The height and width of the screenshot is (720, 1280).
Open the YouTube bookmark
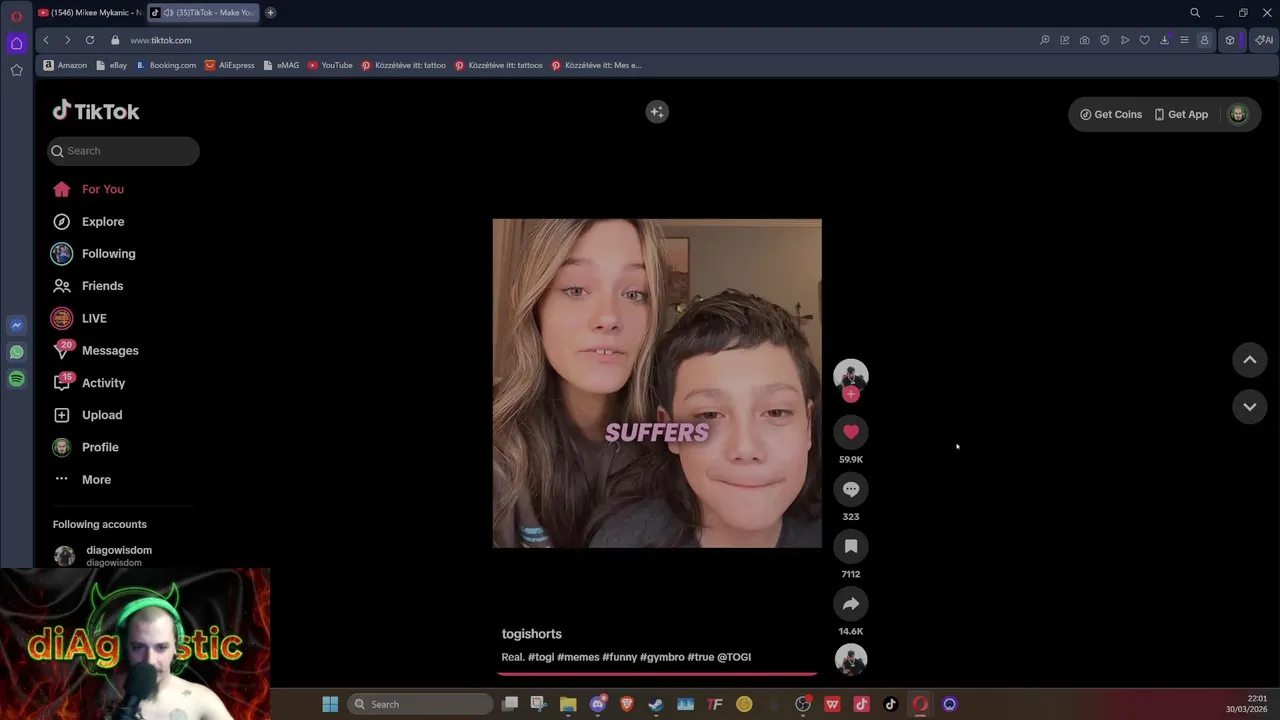(x=330, y=65)
